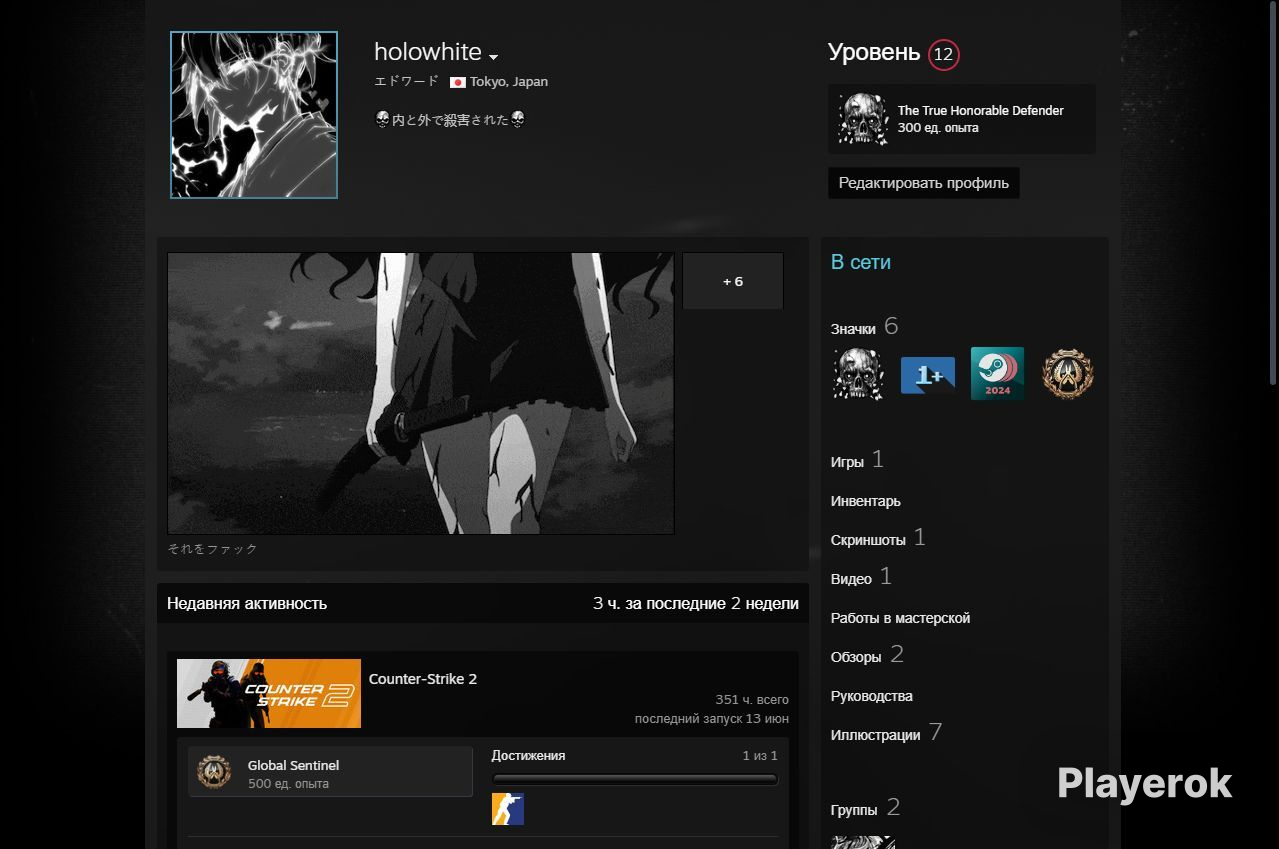Click the group avatar under Группы
Viewport: 1279px width, 849px height.
(863, 842)
